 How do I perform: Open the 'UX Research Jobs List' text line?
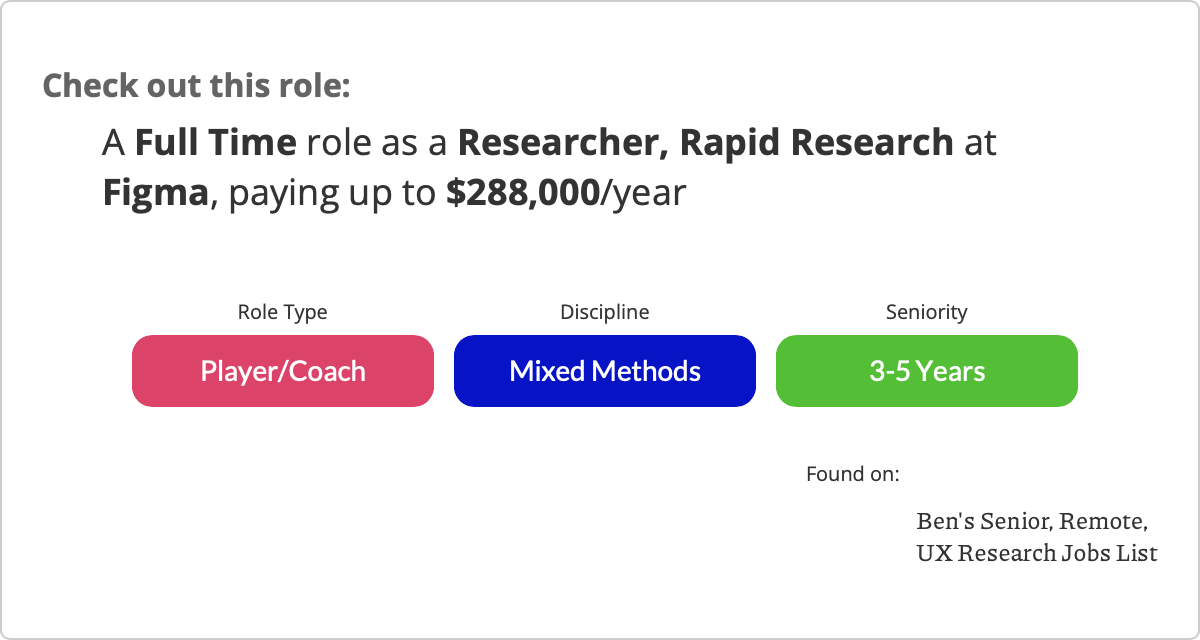1037,552
